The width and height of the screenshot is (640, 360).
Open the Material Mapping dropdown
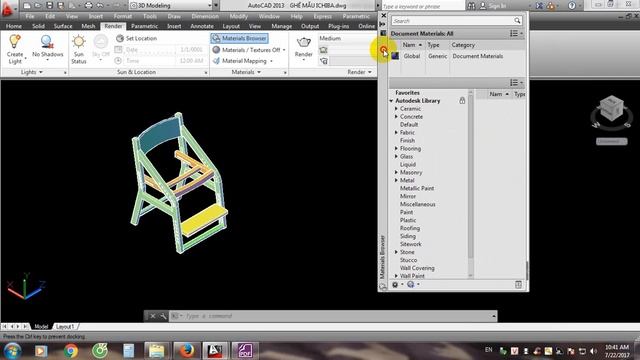tap(242, 61)
